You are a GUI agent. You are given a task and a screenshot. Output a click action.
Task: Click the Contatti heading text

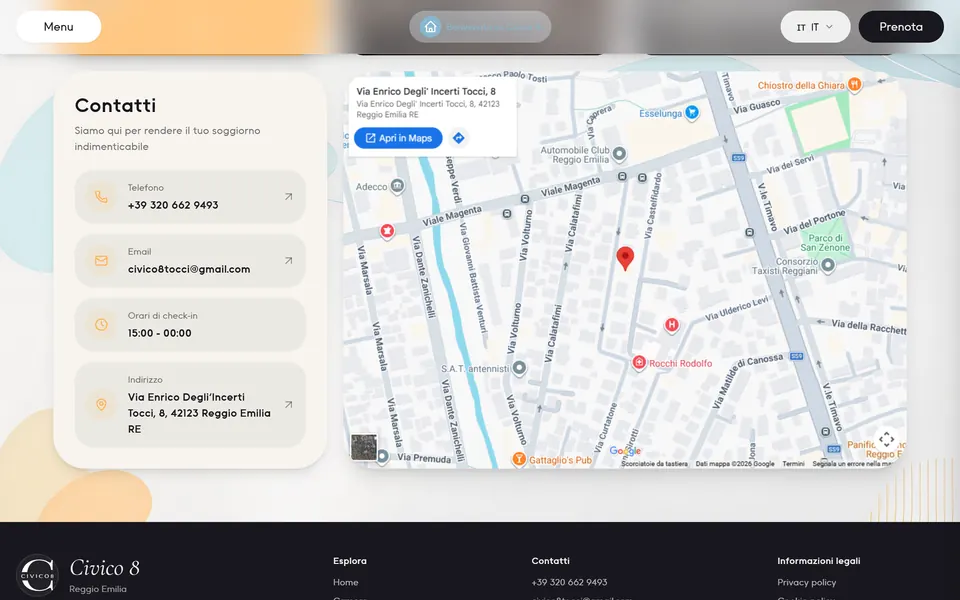(115, 105)
